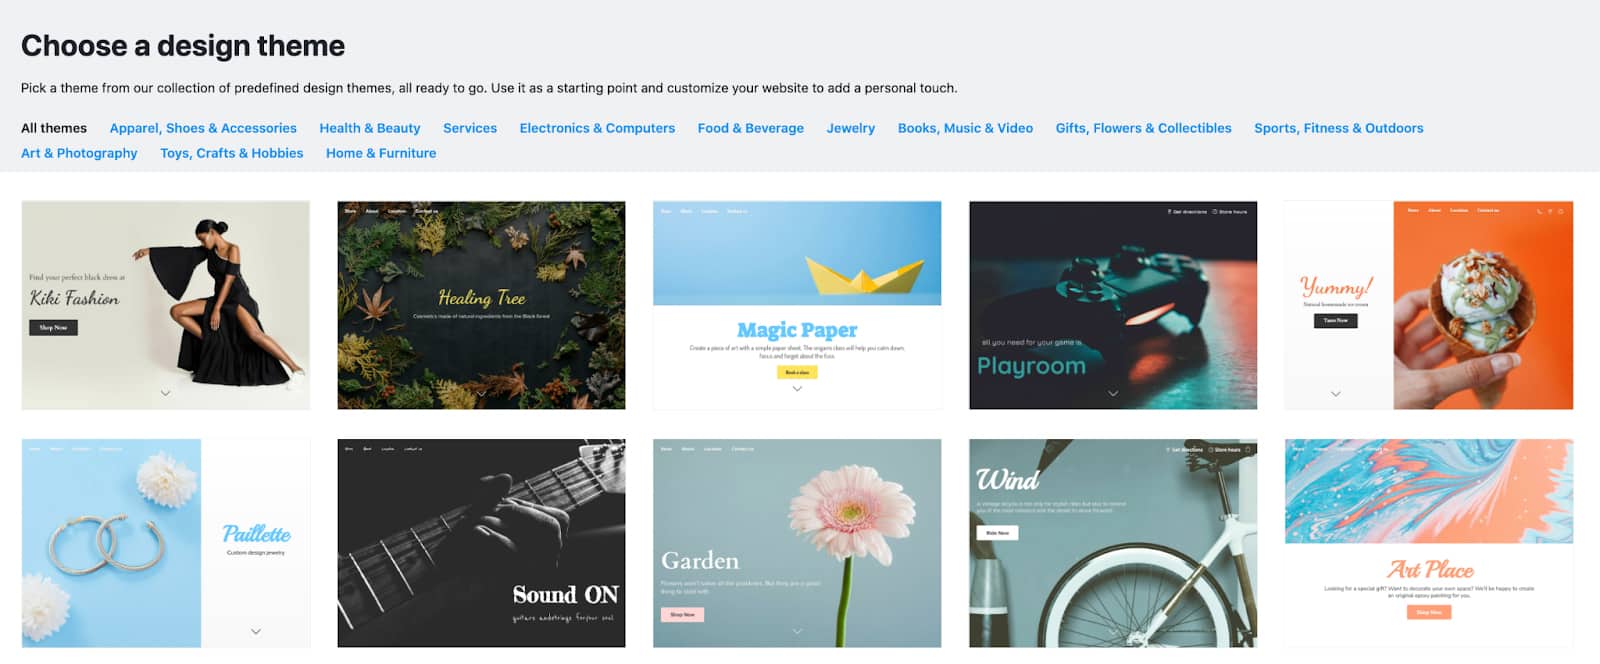Image resolution: width=1600 pixels, height=664 pixels.
Task: Choose the Magic Paper theme
Action: pos(797,305)
